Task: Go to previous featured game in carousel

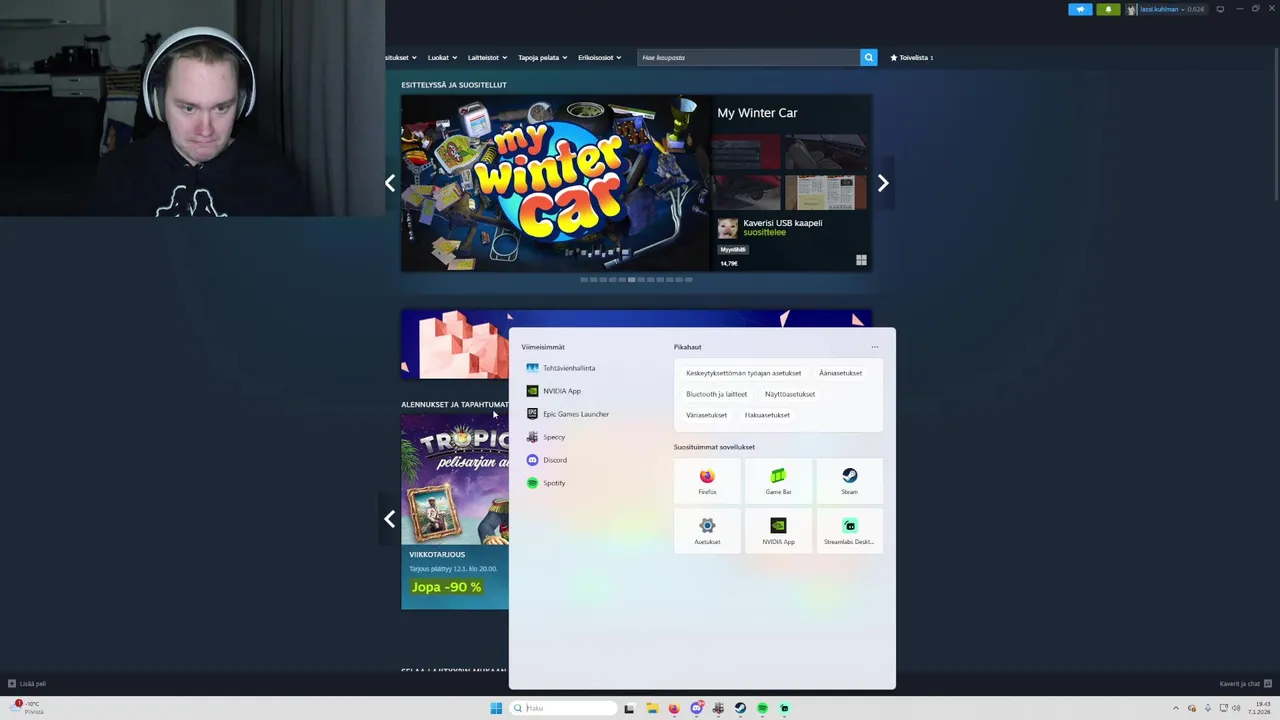Action: (390, 183)
